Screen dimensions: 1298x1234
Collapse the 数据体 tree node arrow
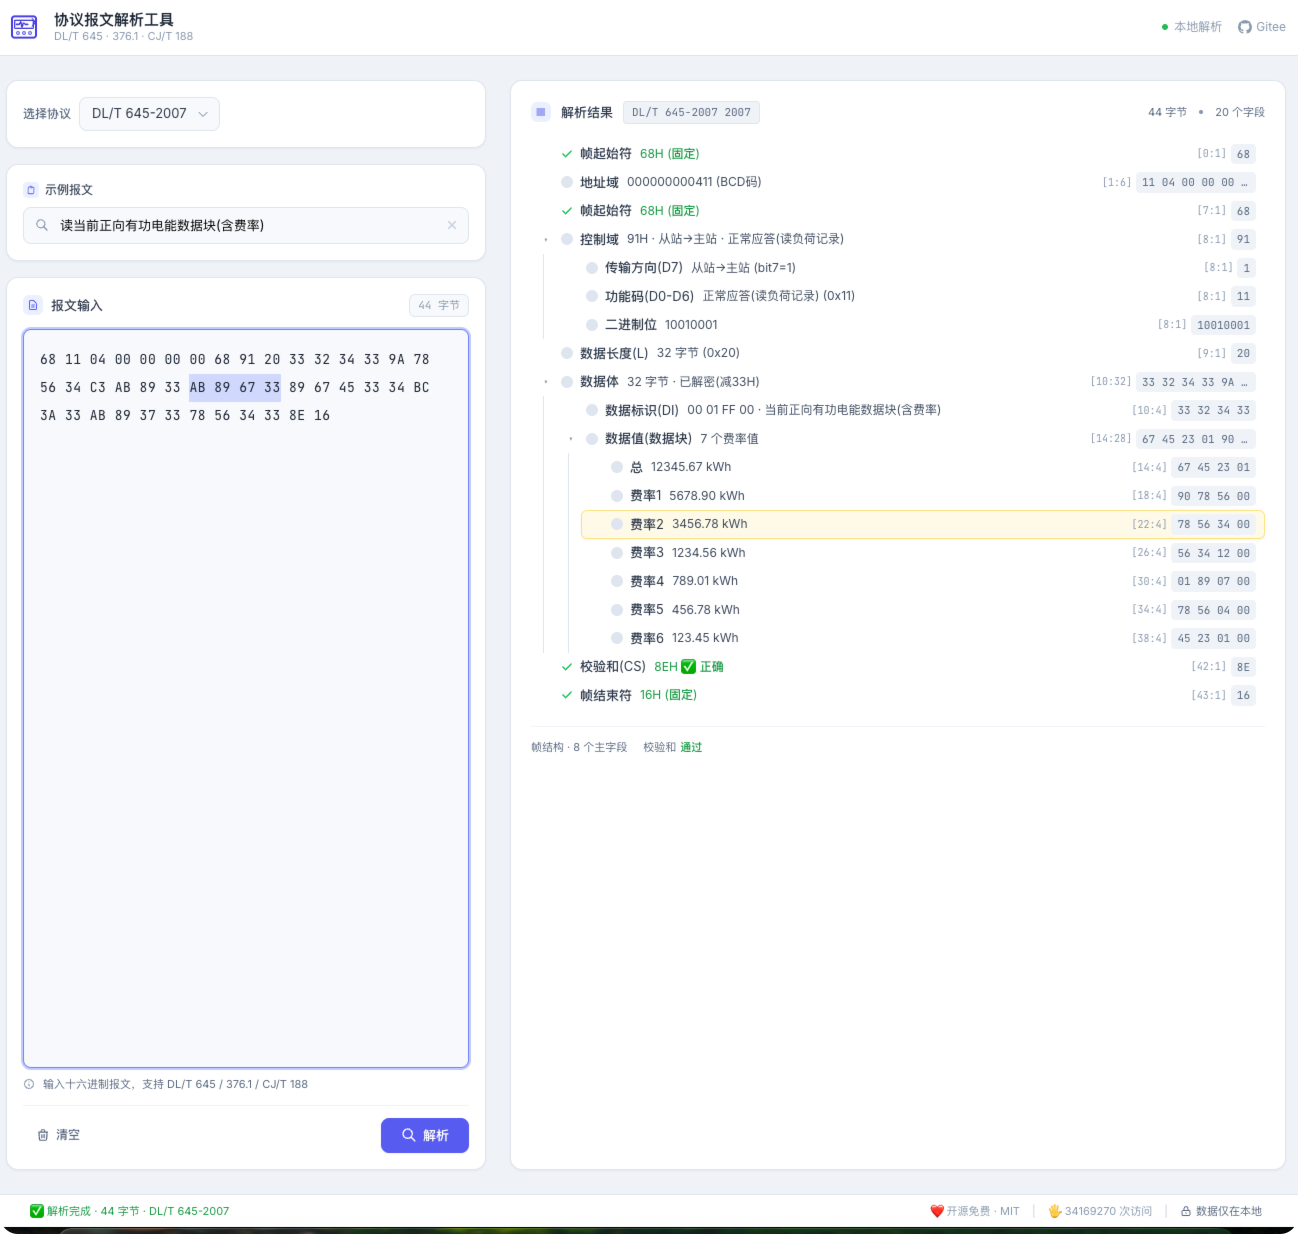(546, 382)
